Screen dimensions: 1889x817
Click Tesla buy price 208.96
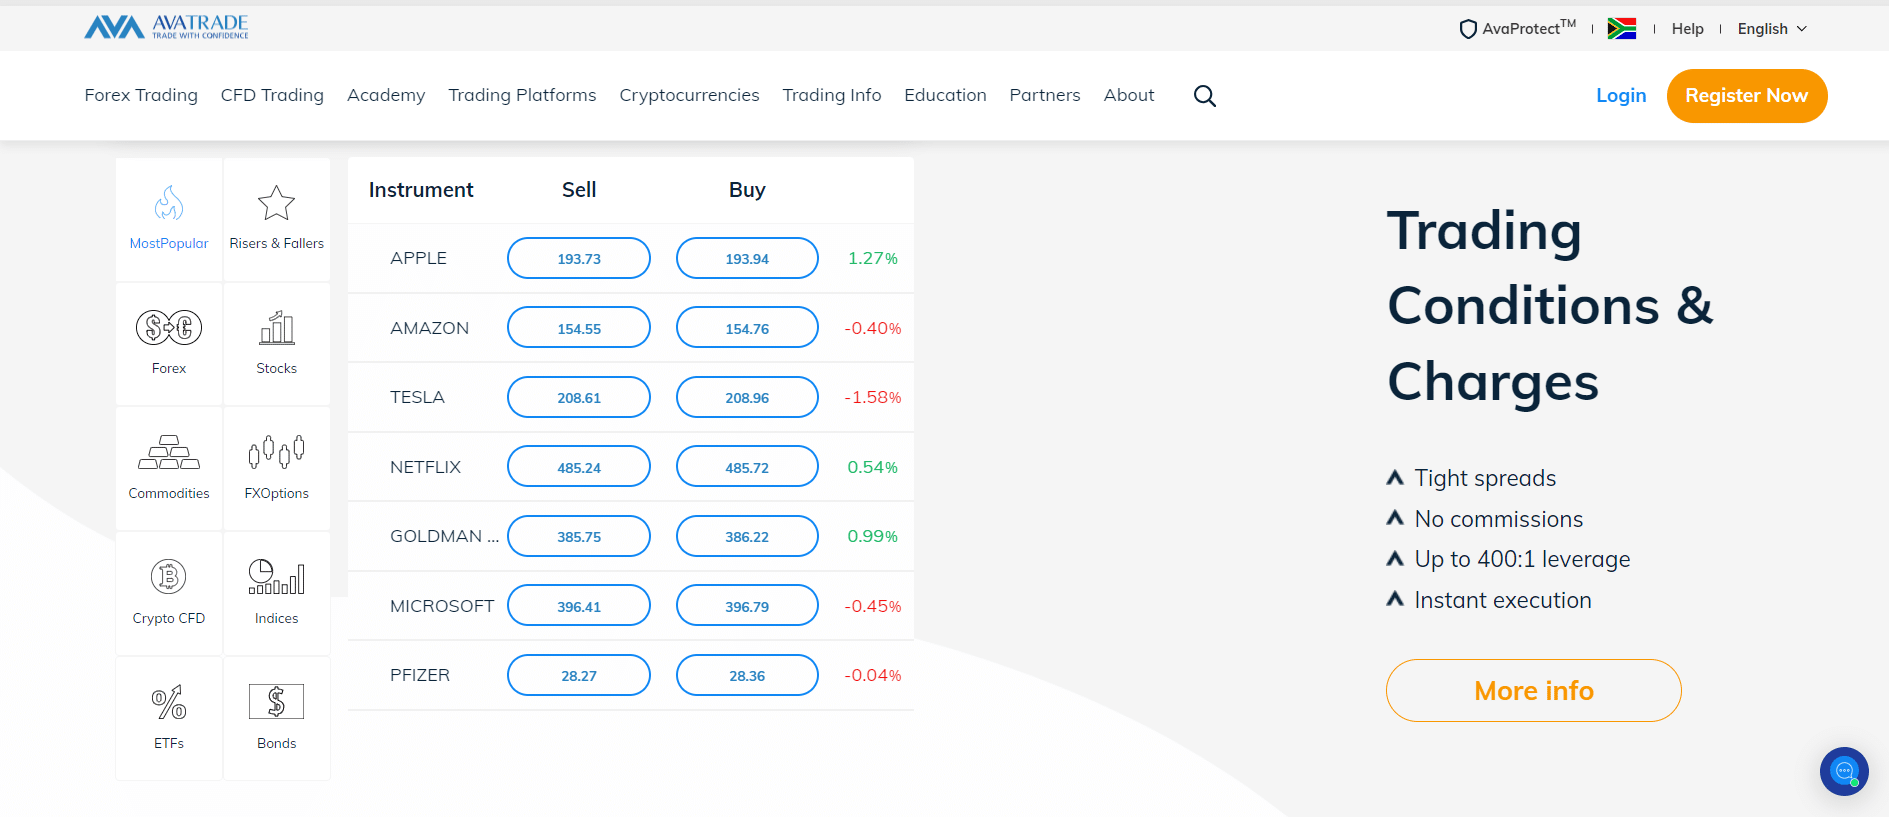(x=747, y=397)
